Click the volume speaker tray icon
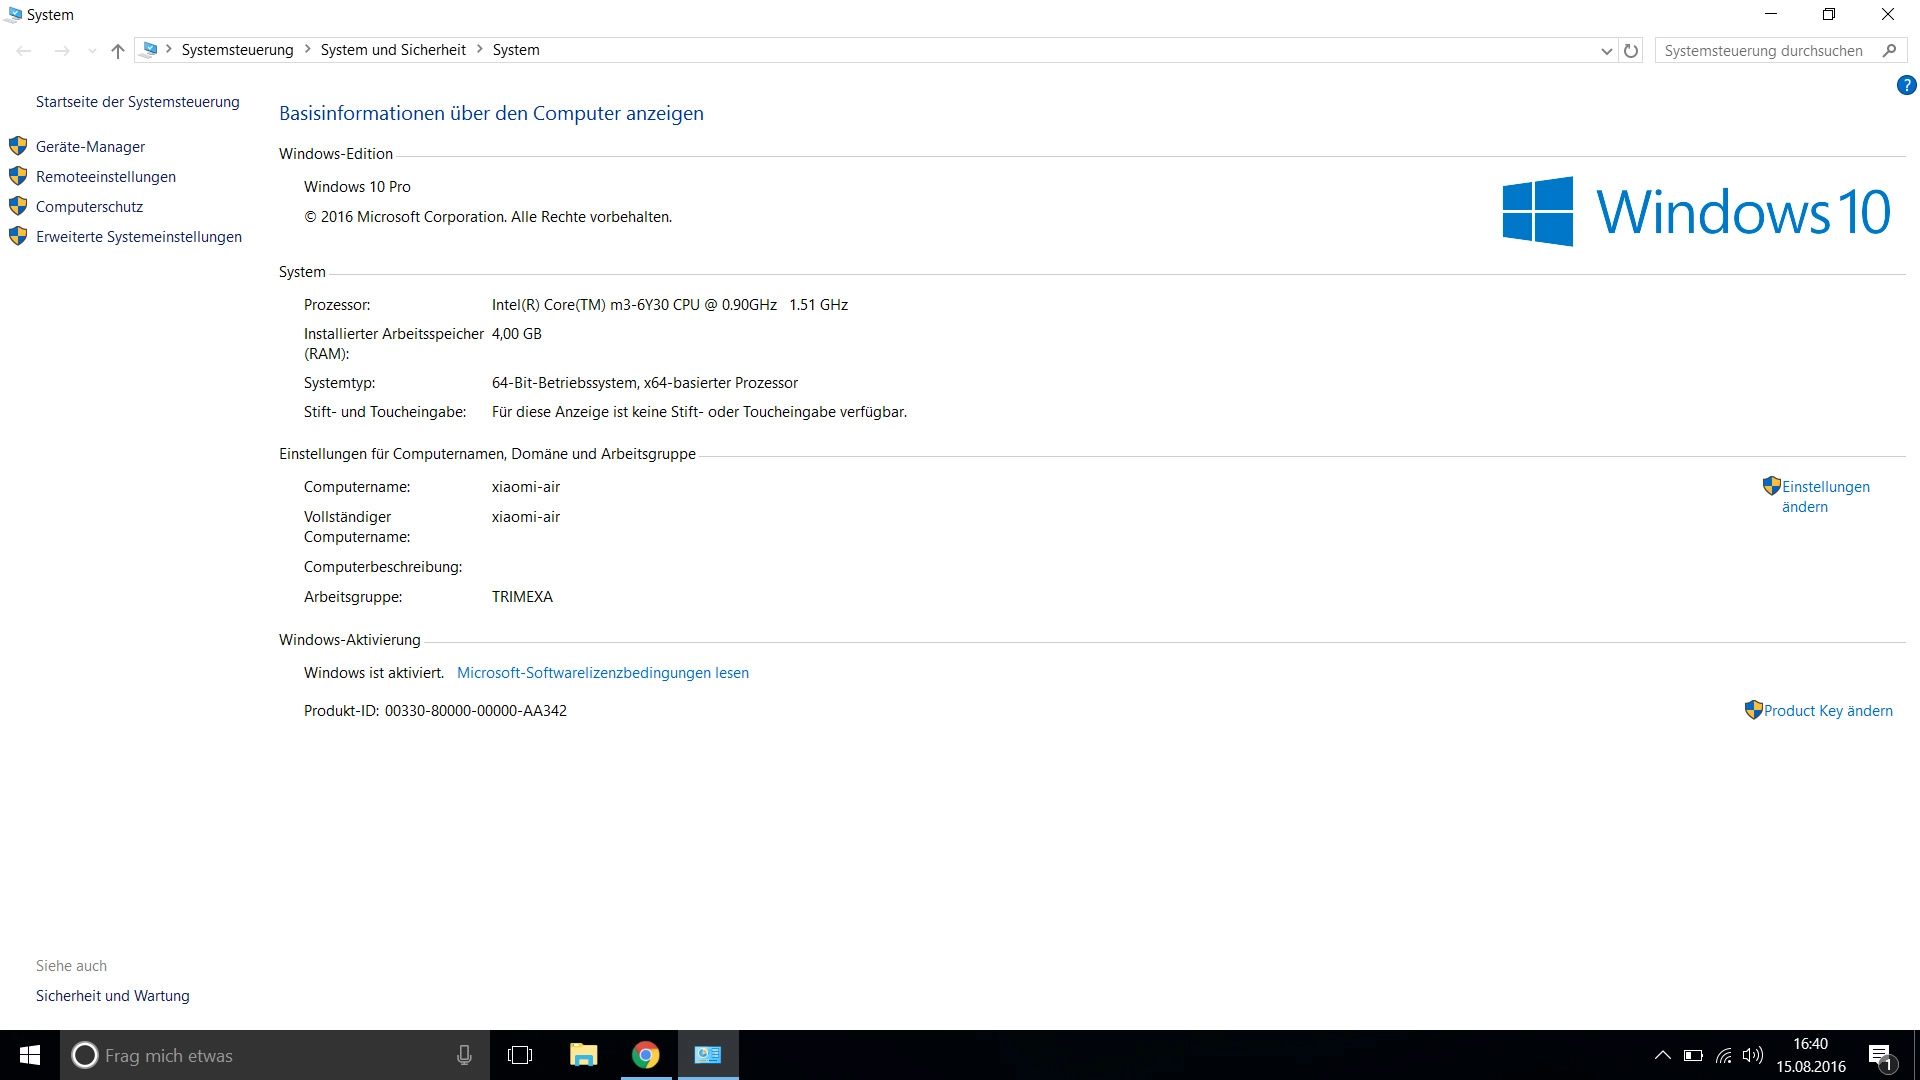Viewport: 1920px width, 1080px height. coord(1752,1055)
